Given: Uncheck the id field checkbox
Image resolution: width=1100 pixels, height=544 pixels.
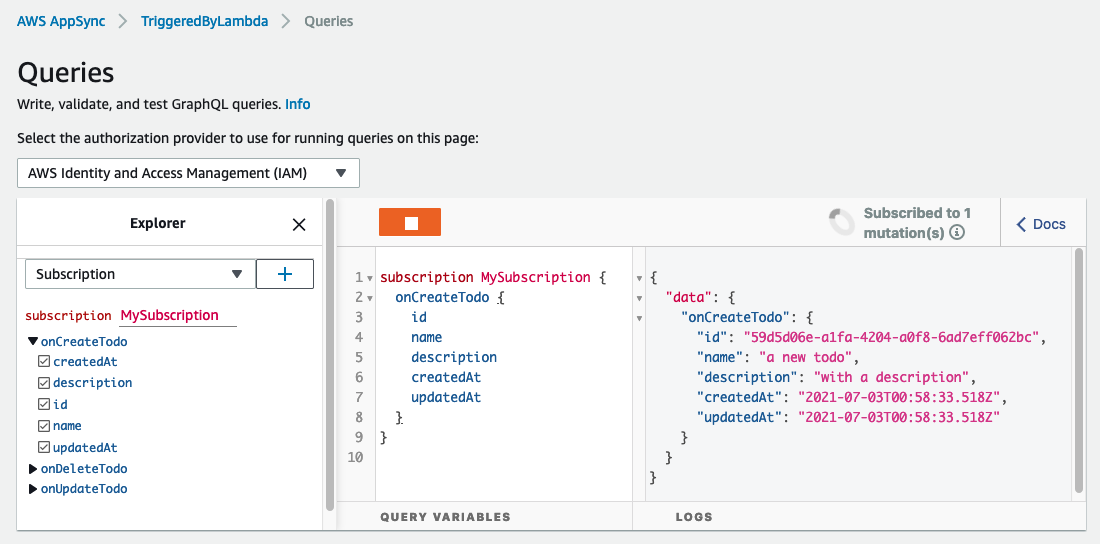Looking at the screenshot, I should (43, 404).
